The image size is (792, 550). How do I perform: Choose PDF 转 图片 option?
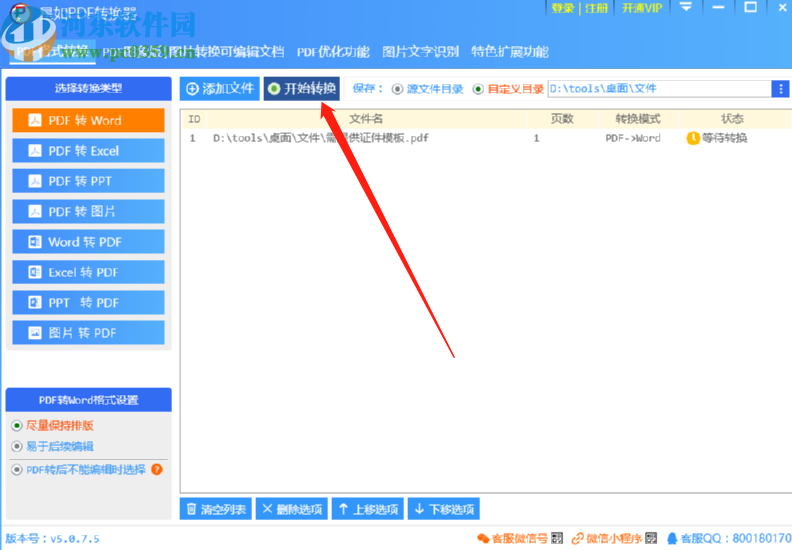[x=88, y=211]
